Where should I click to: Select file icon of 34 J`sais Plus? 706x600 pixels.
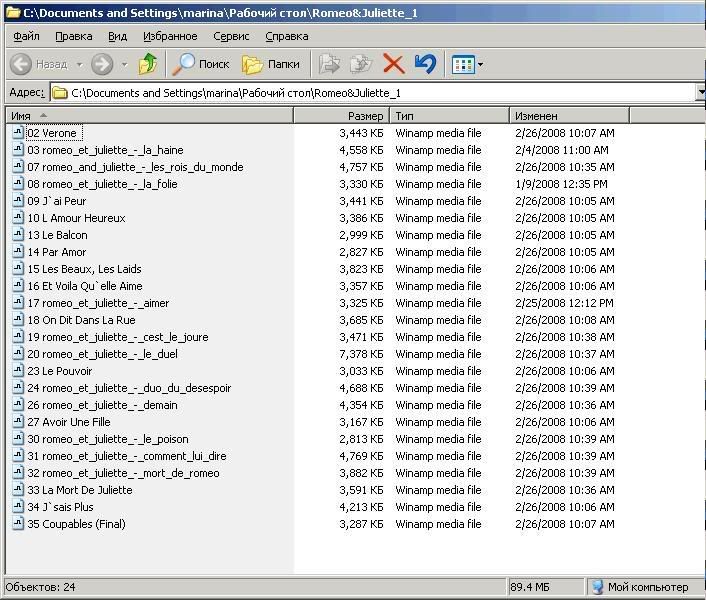18,507
